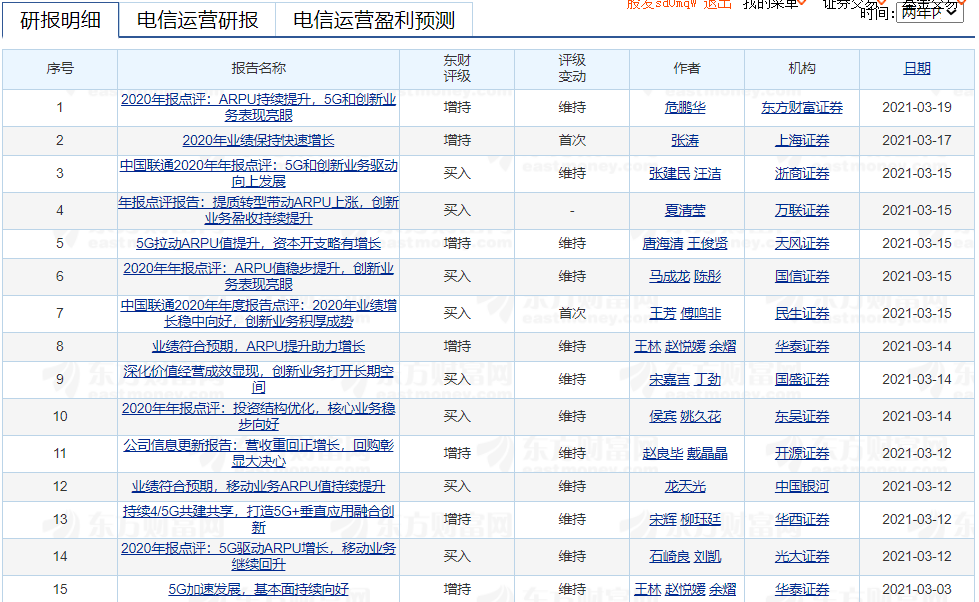Open author 宋嘉吉 link

669,380
